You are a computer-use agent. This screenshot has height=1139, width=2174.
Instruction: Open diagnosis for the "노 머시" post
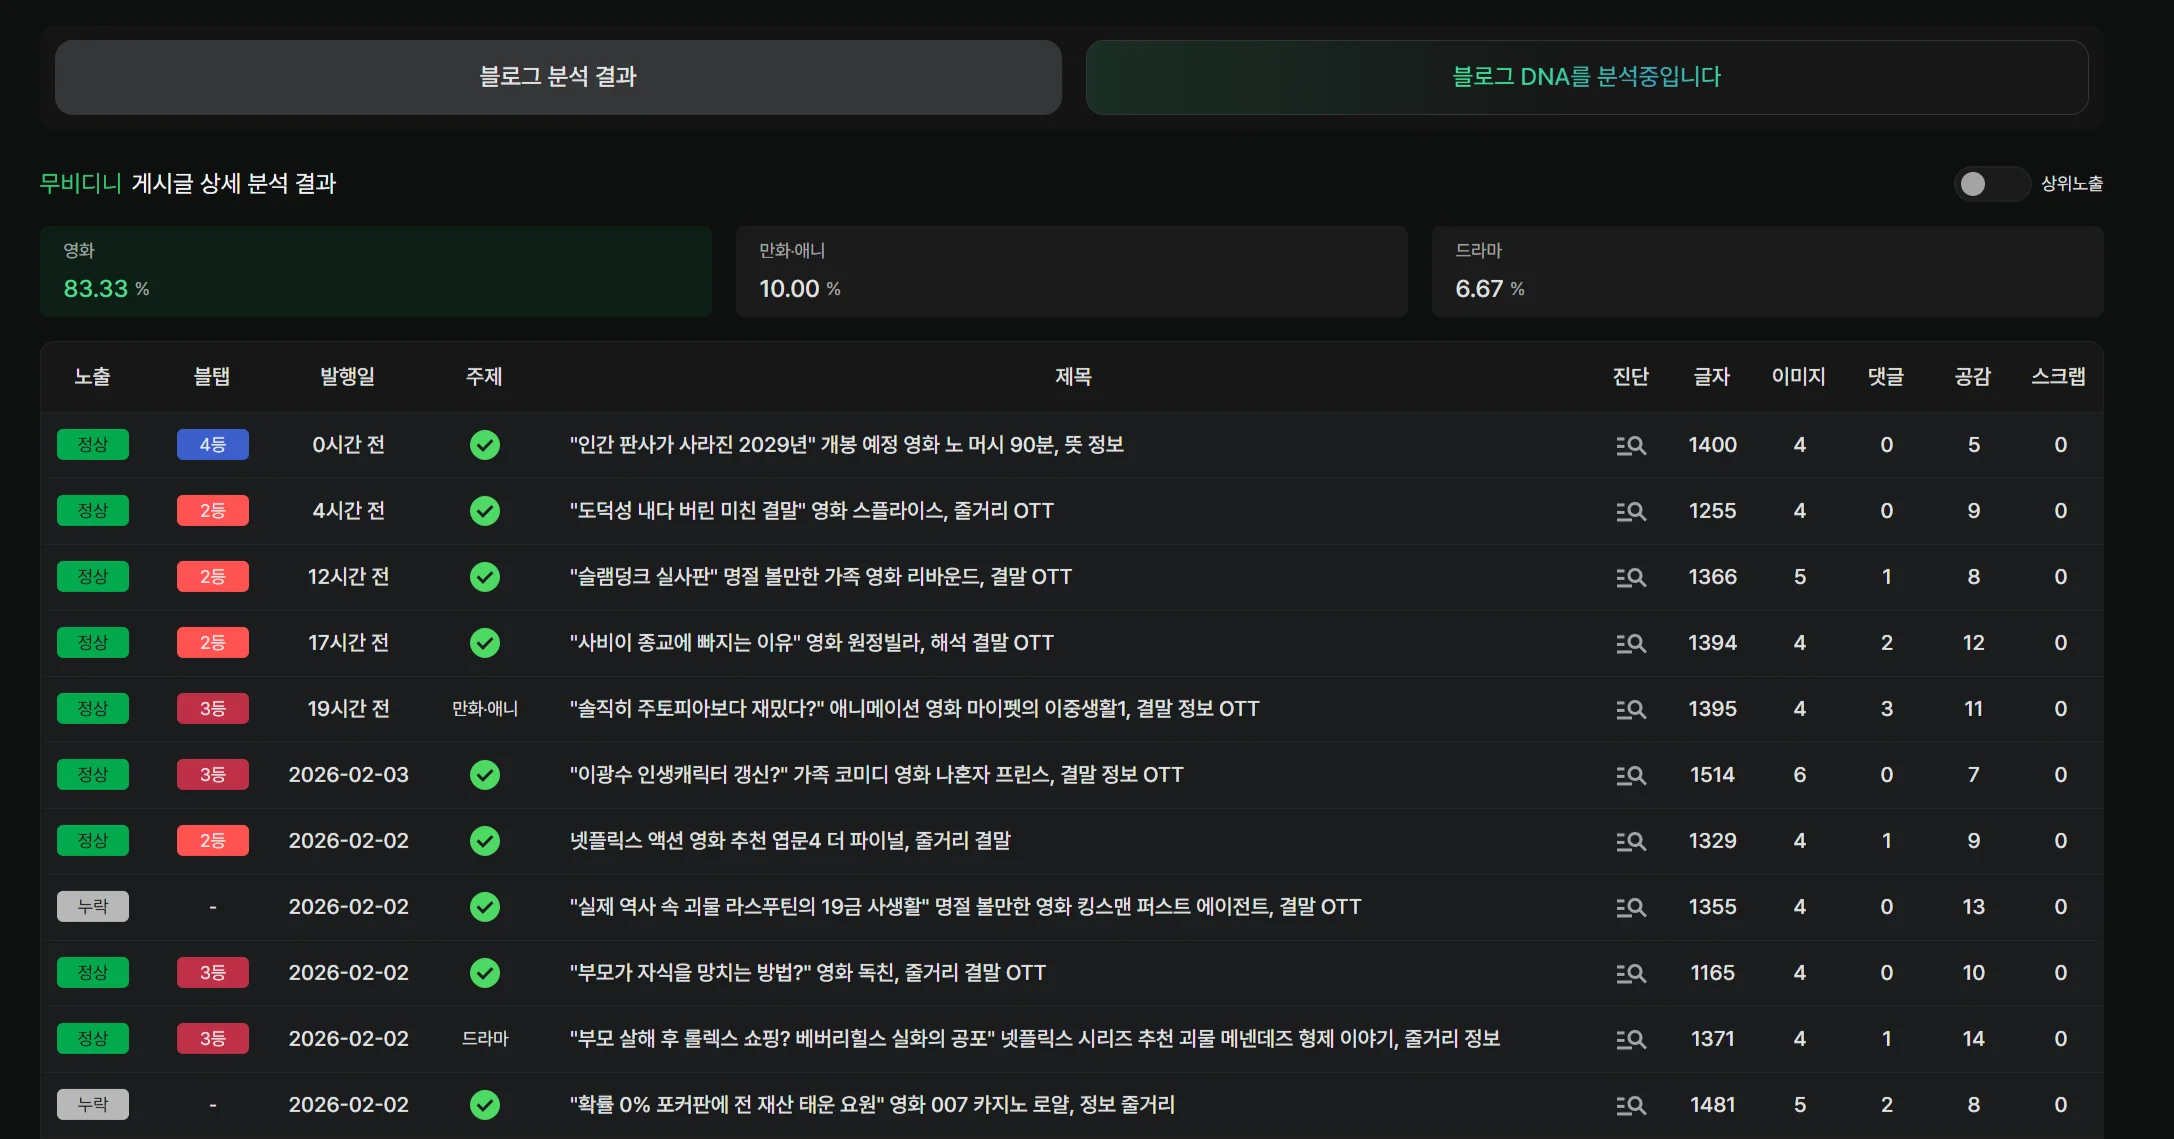(x=1631, y=445)
